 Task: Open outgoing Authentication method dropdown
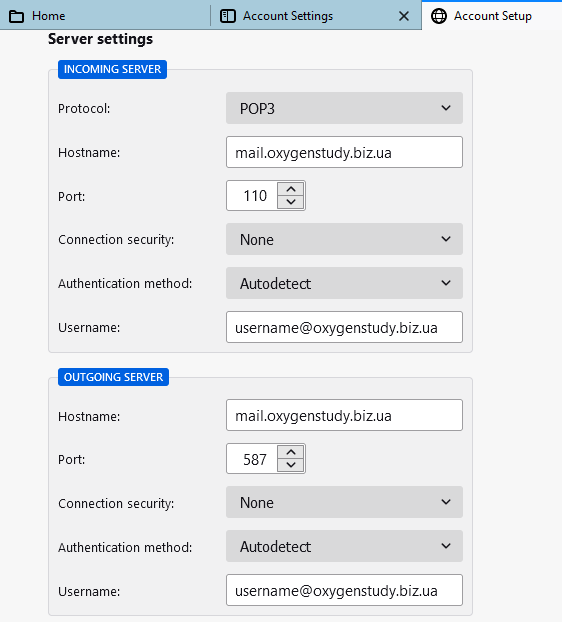(344, 546)
